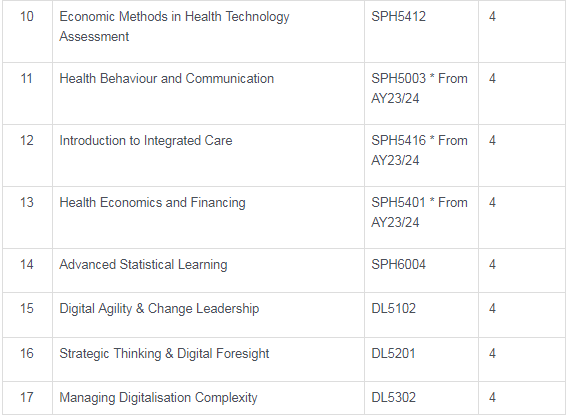The height and width of the screenshot is (416, 569).
Task: Click course code DL5201
Action: [x=393, y=353]
